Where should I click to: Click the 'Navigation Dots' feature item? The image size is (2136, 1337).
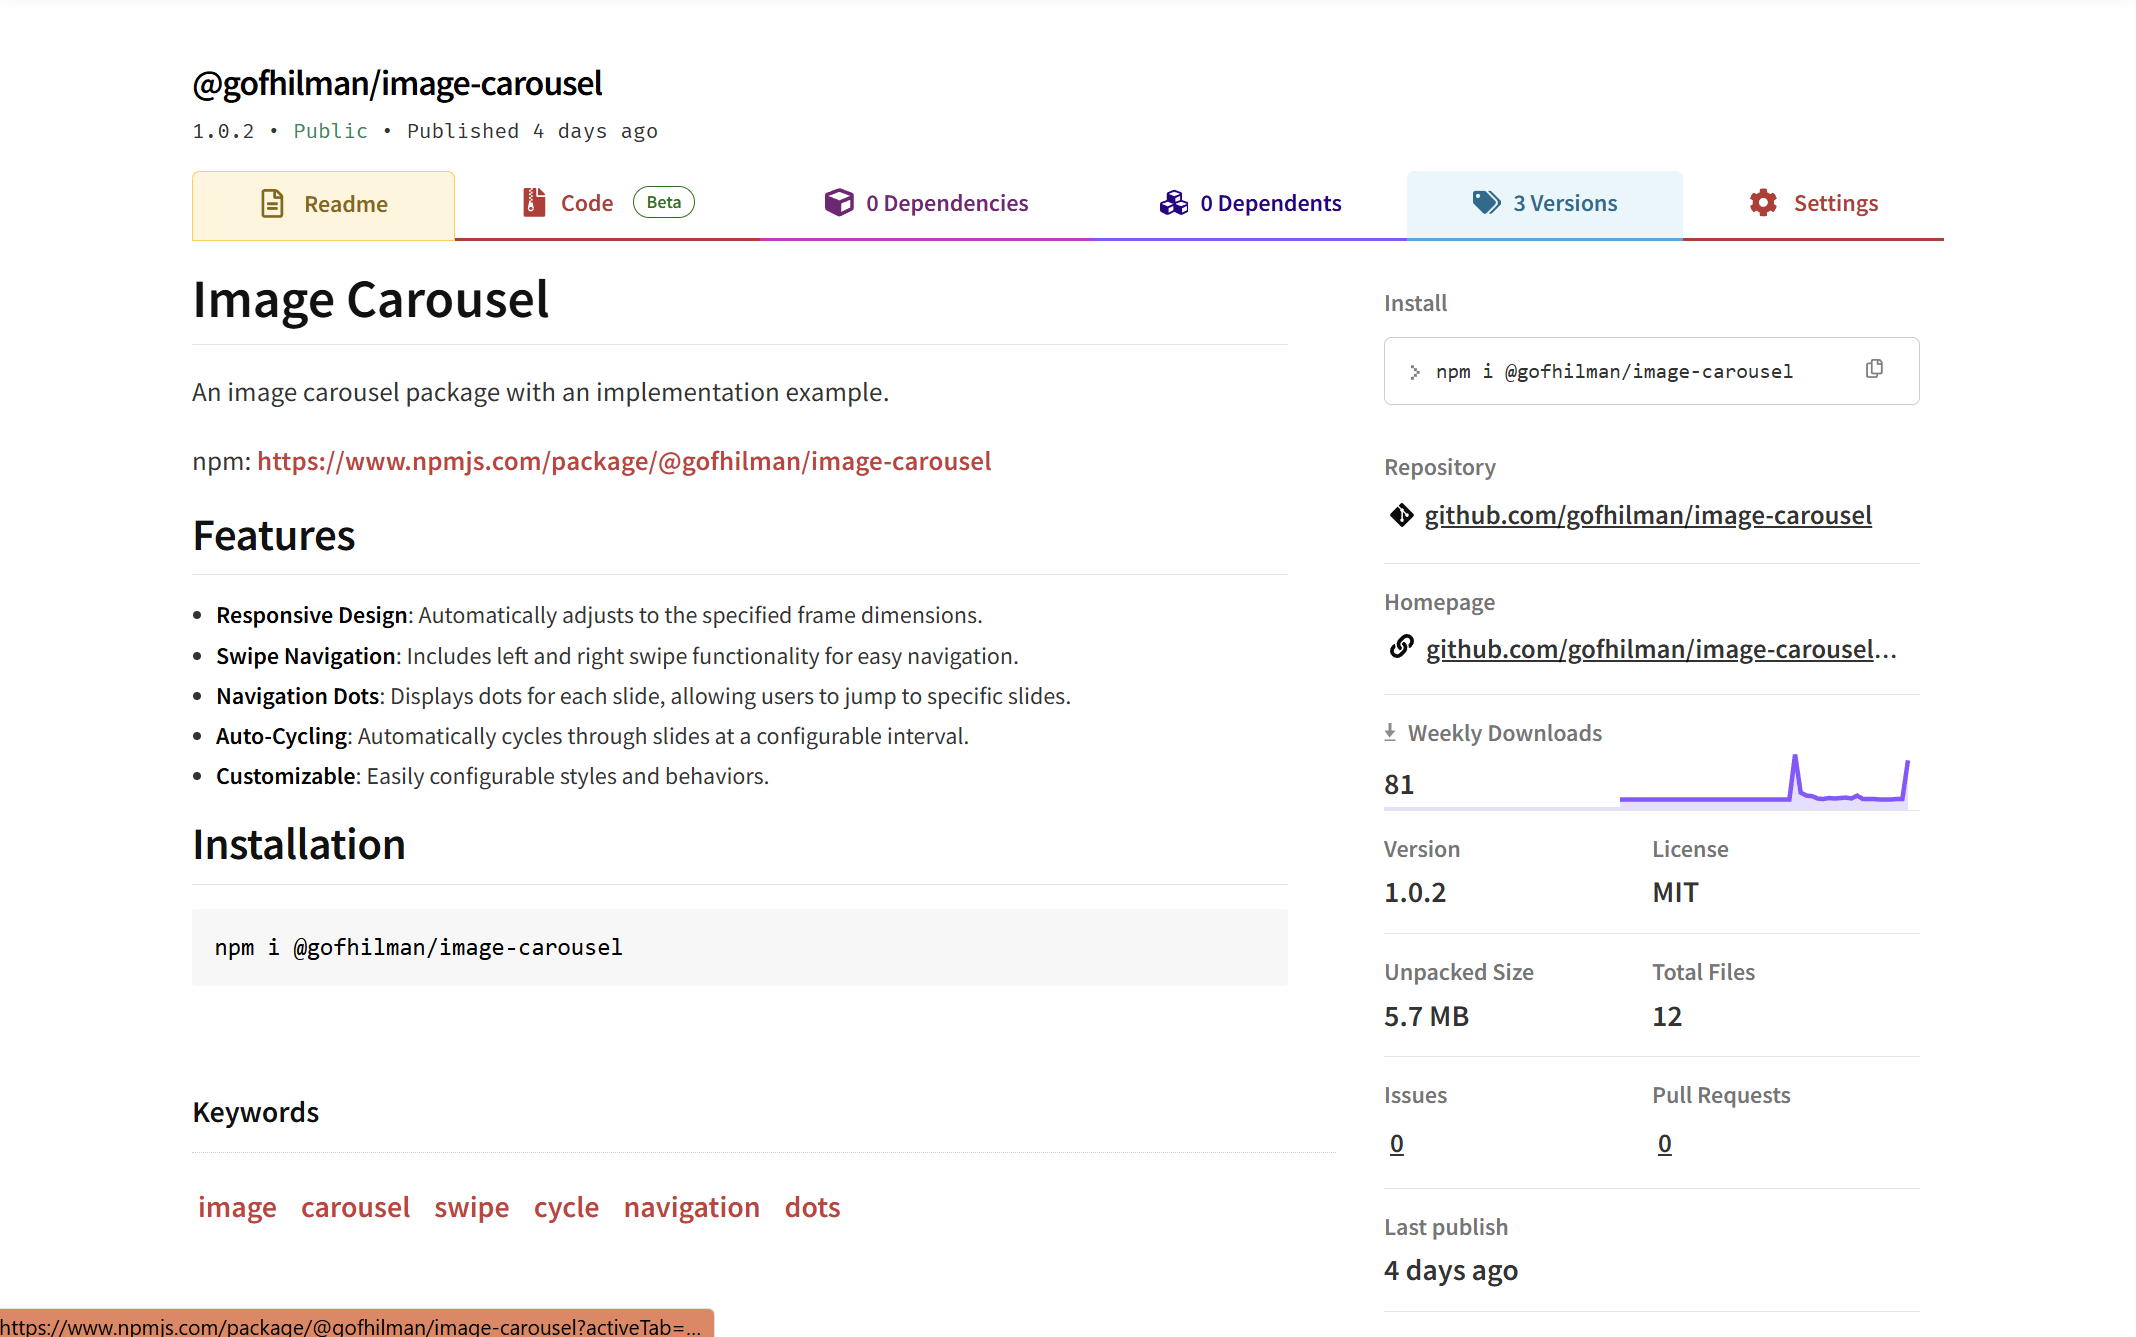[x=643, y=696]
